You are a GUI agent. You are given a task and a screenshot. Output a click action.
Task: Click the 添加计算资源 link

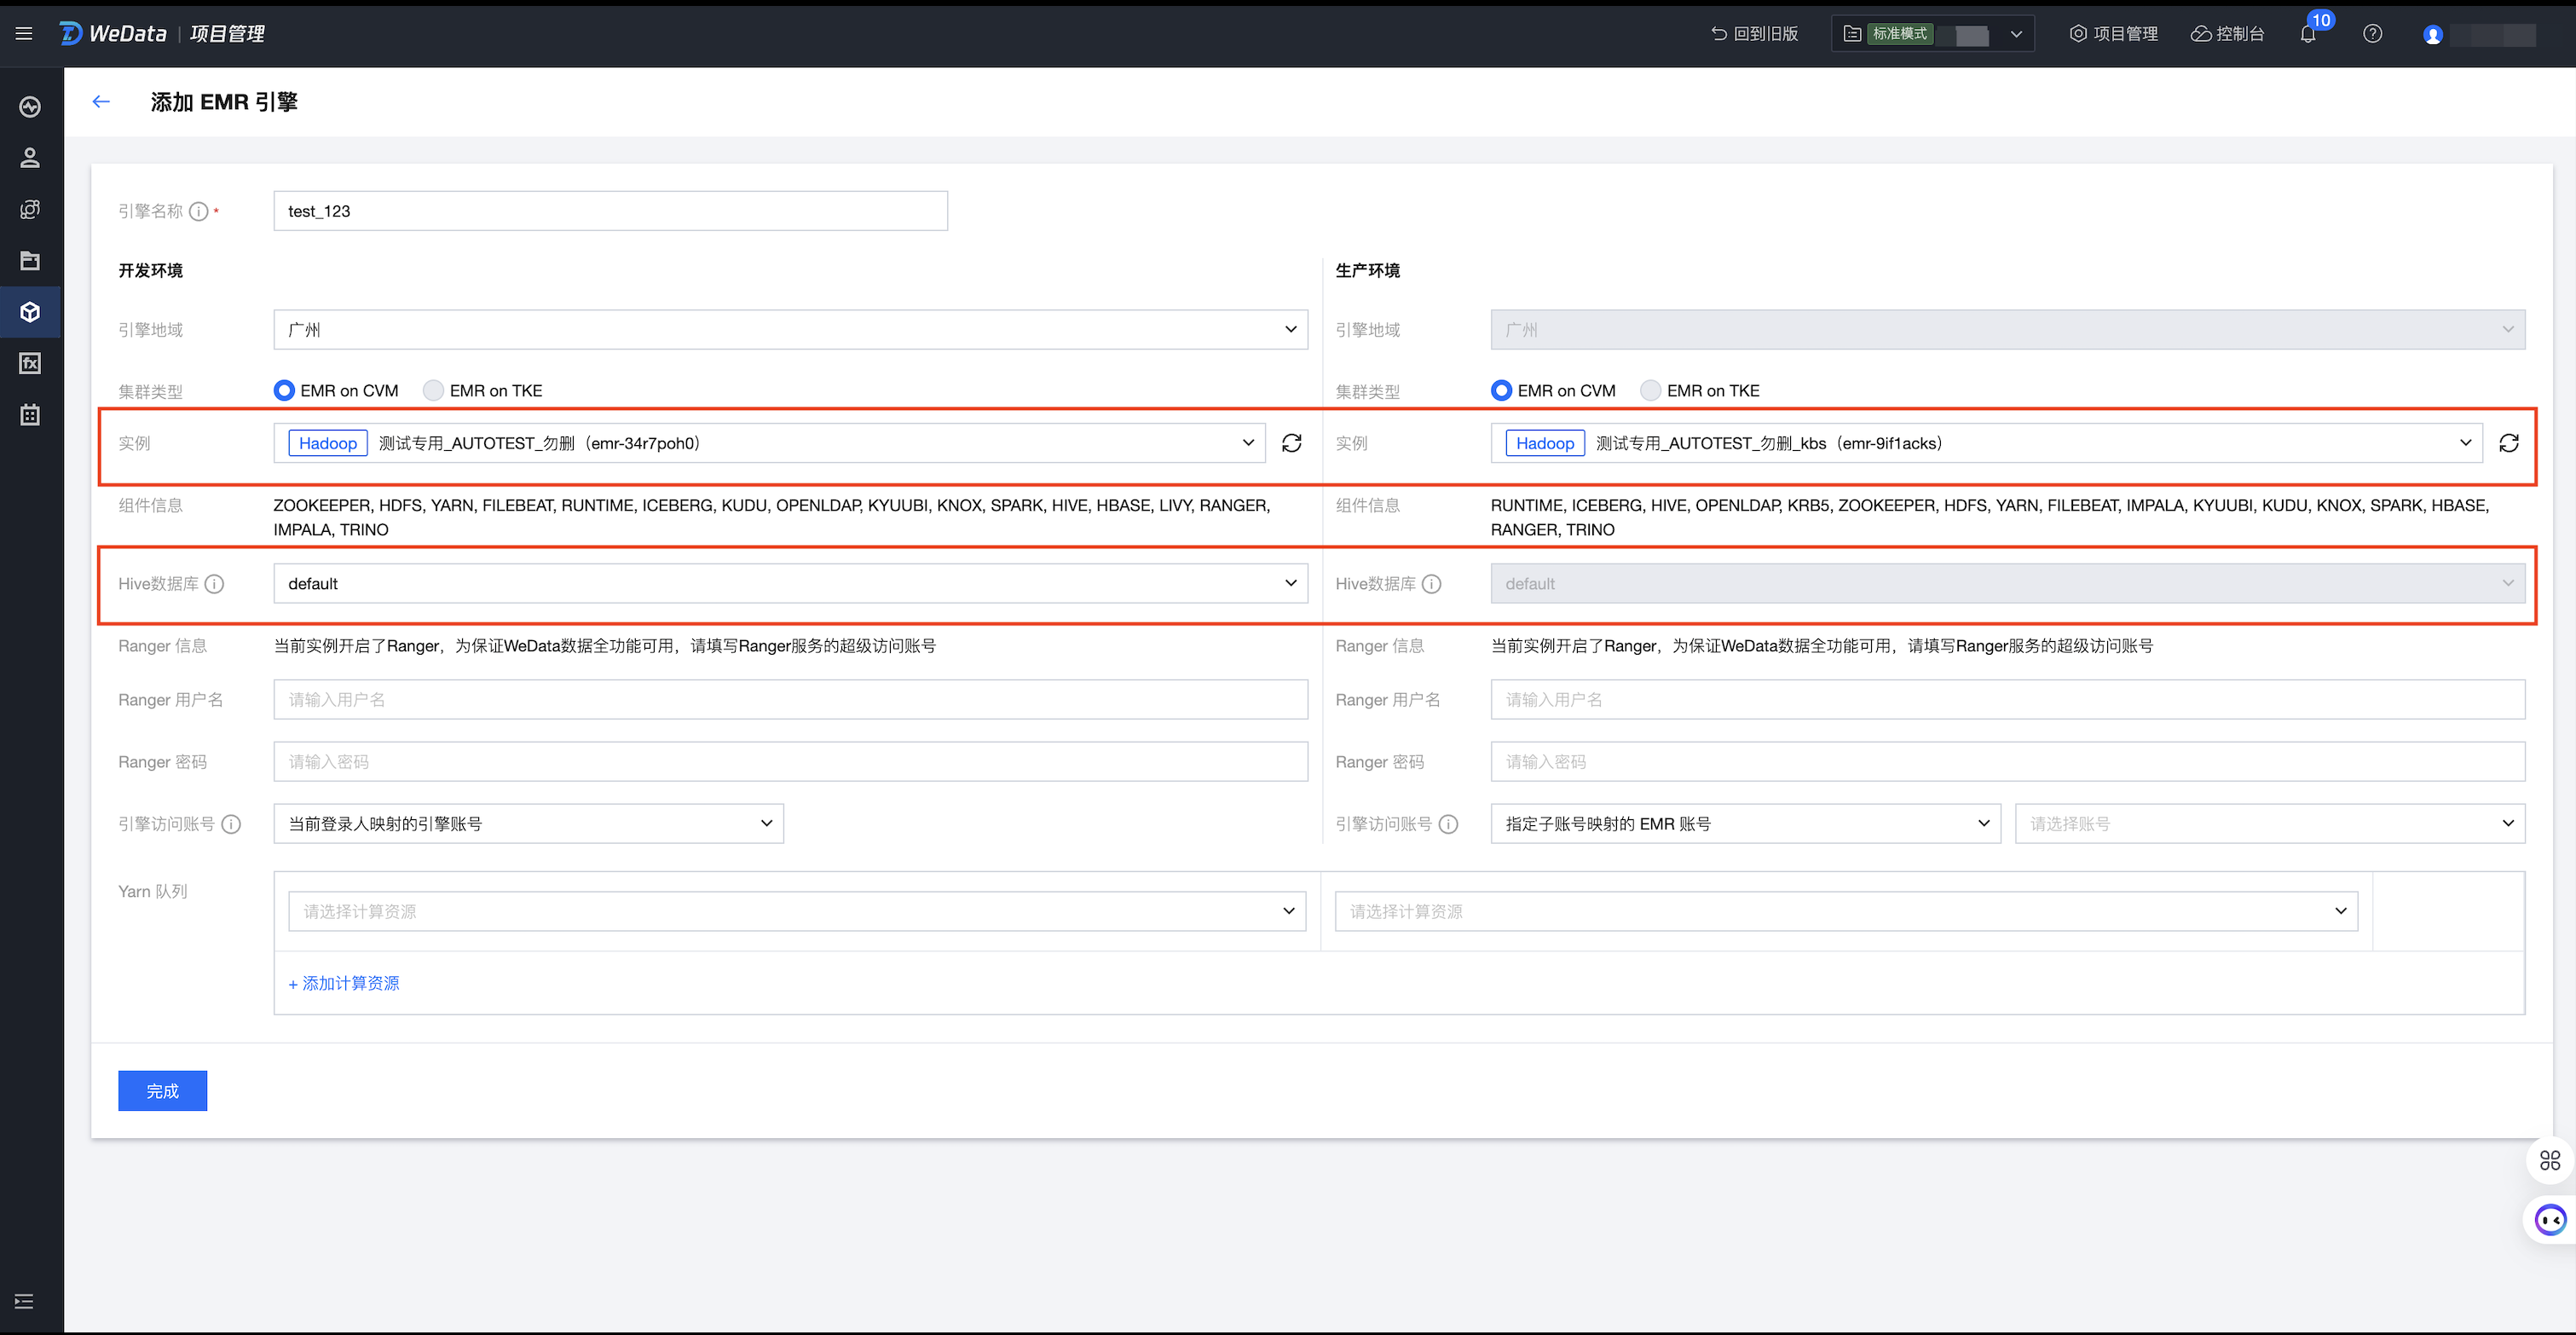click(x=344, y=984)
